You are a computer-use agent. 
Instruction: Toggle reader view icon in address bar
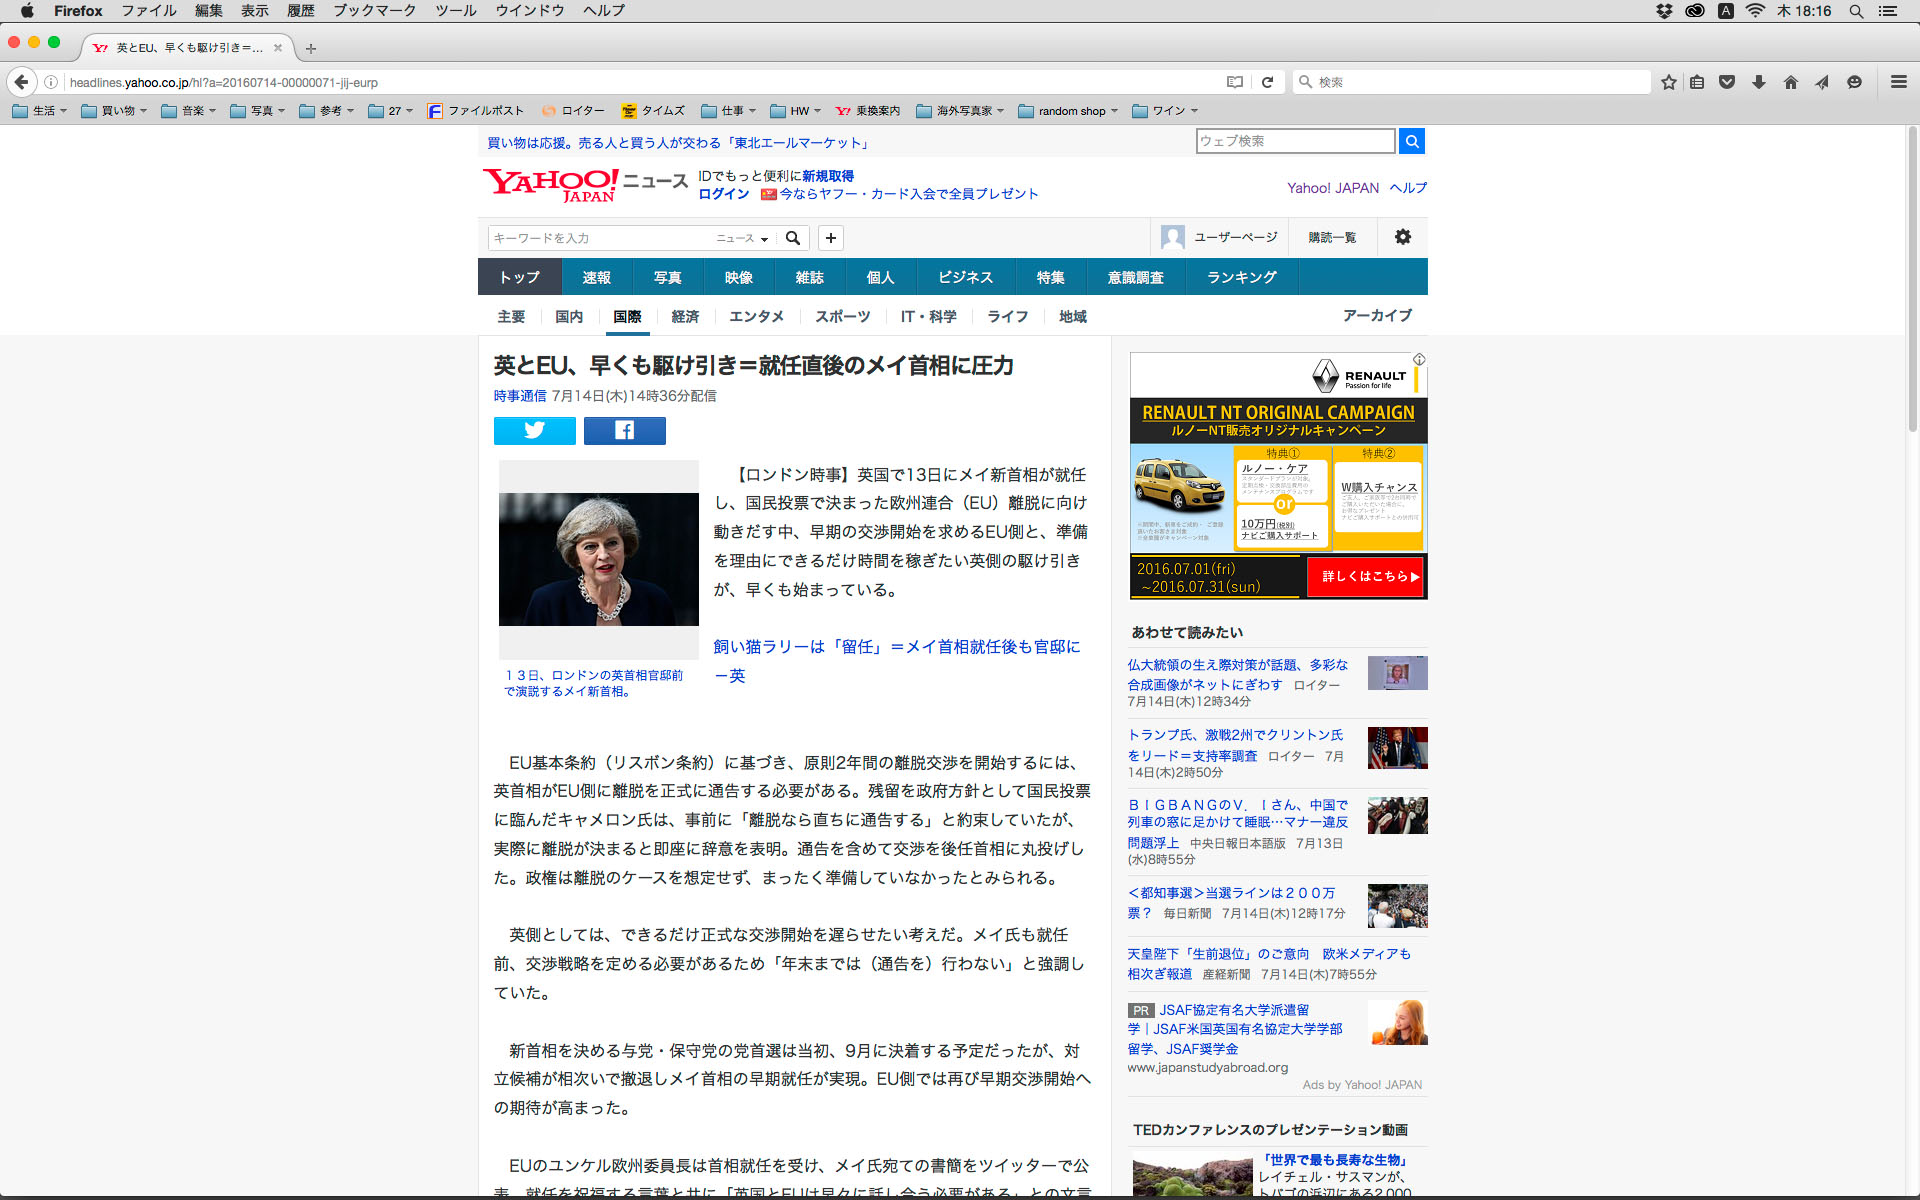click(1235, 82)
